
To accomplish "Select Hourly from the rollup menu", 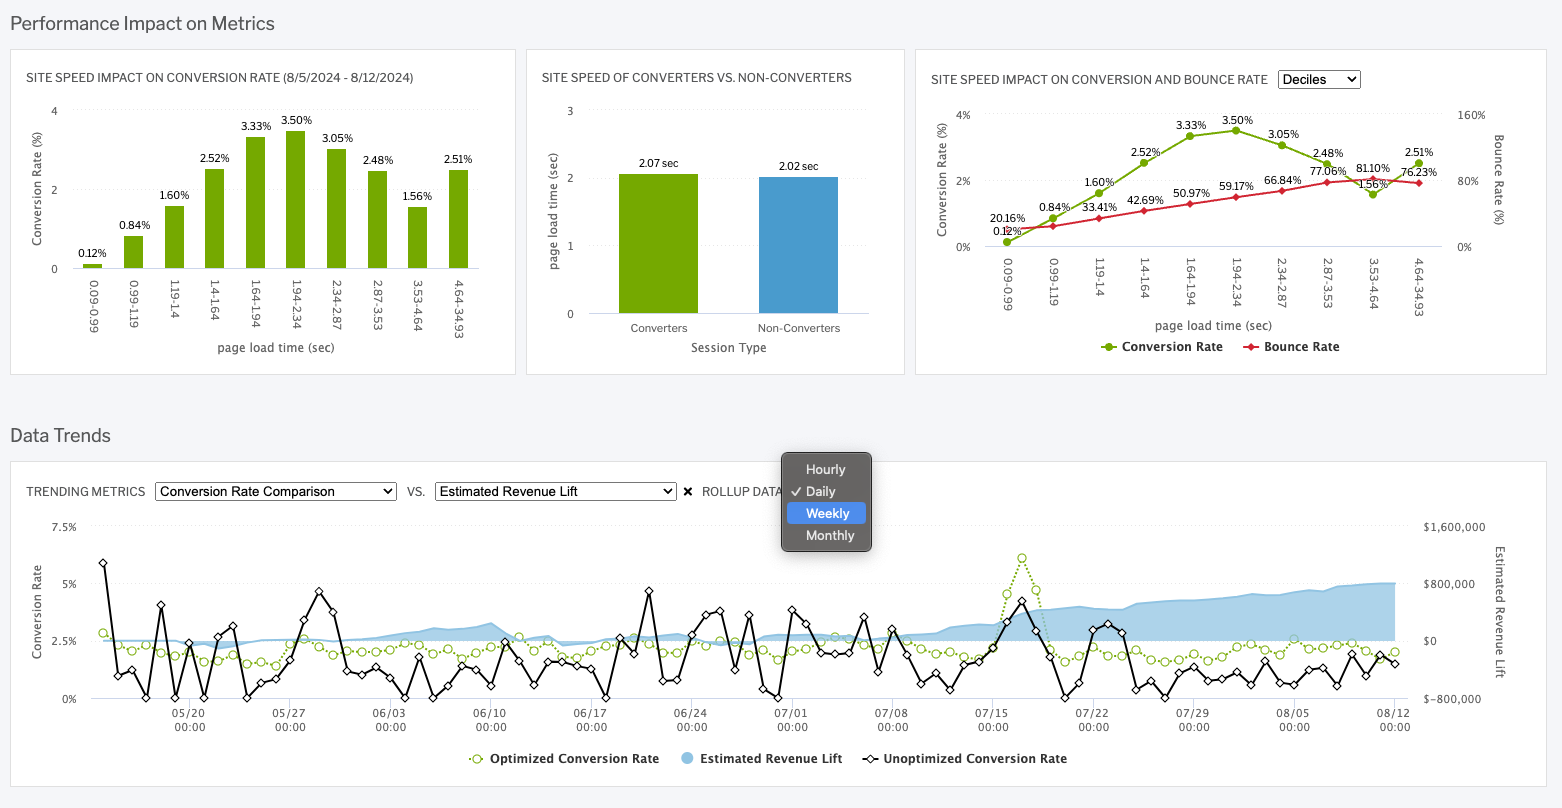I will click(x=824, y=469).
